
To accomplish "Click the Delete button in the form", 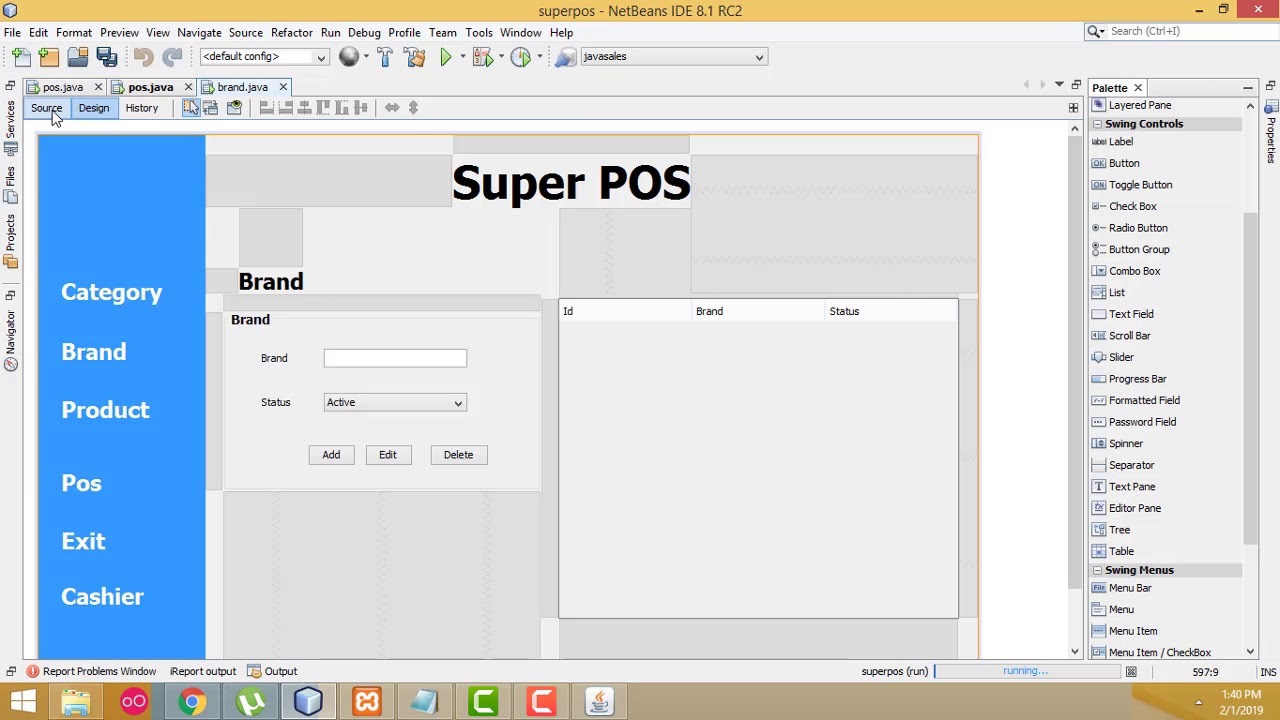I will click(x=458, y=455).
